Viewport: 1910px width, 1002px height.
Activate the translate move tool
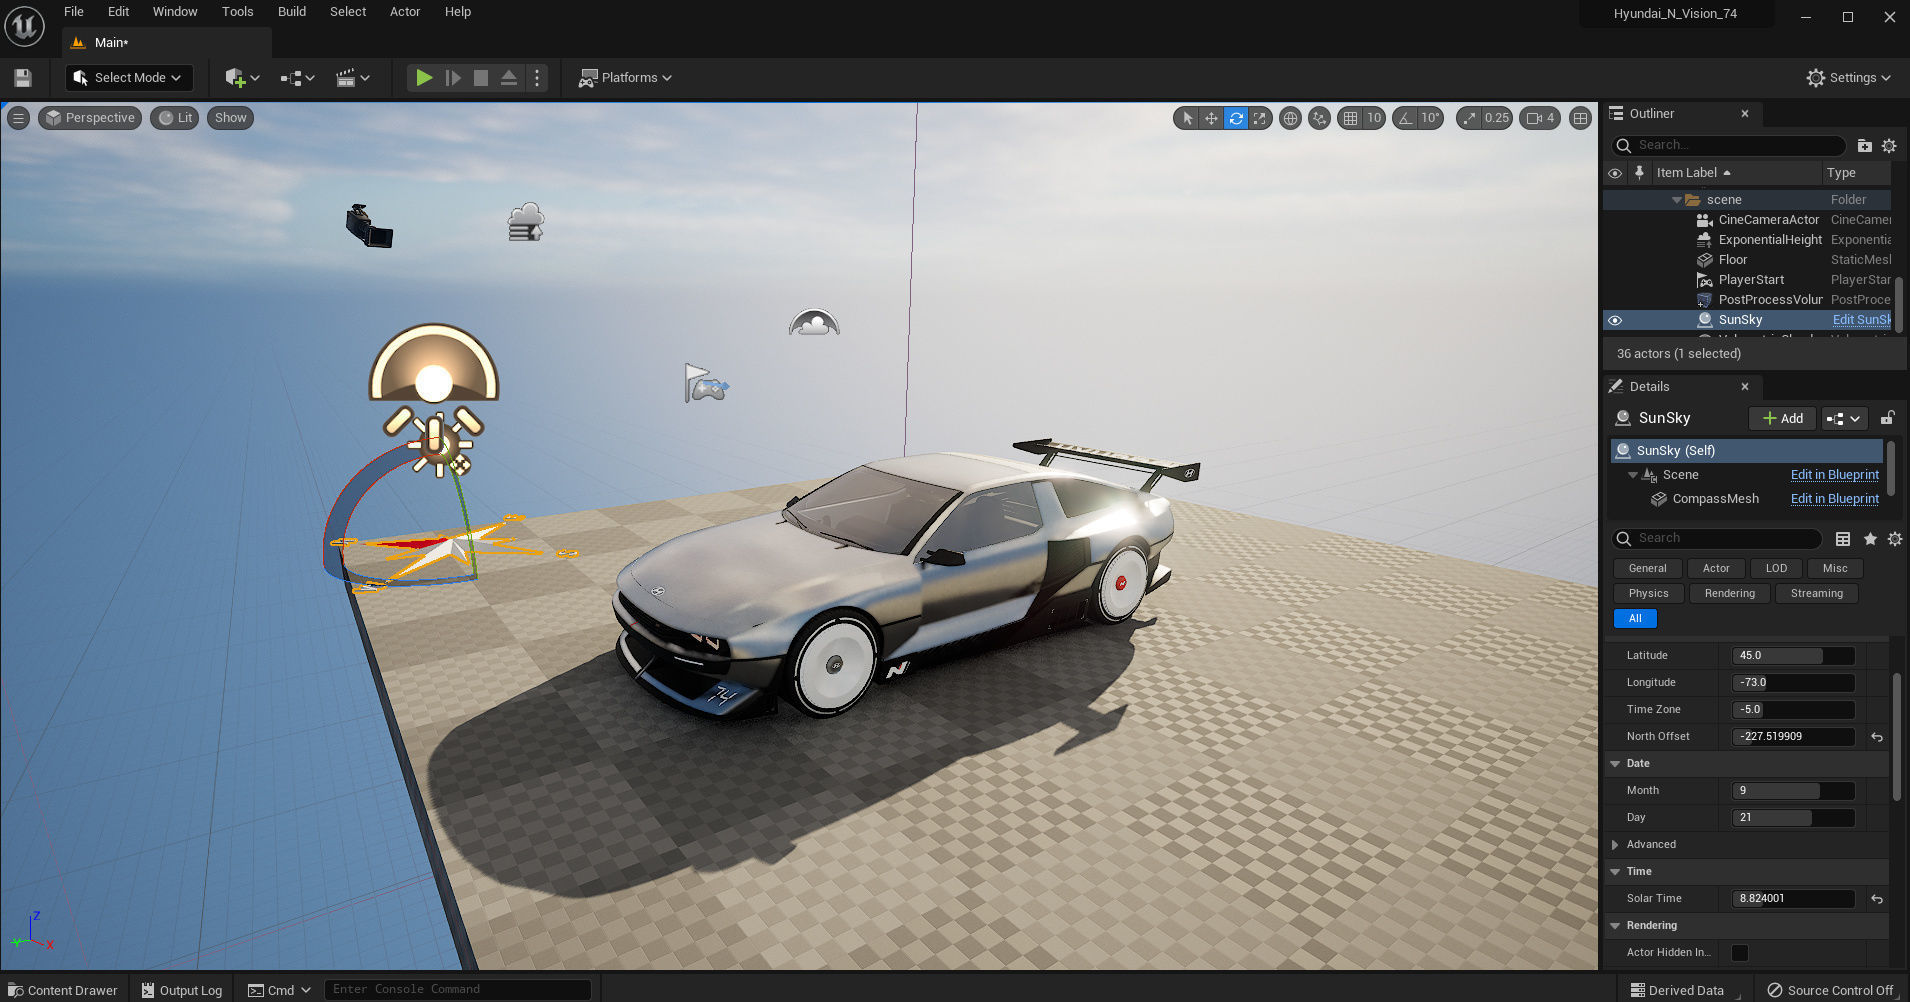click(x=1211, y=118)
